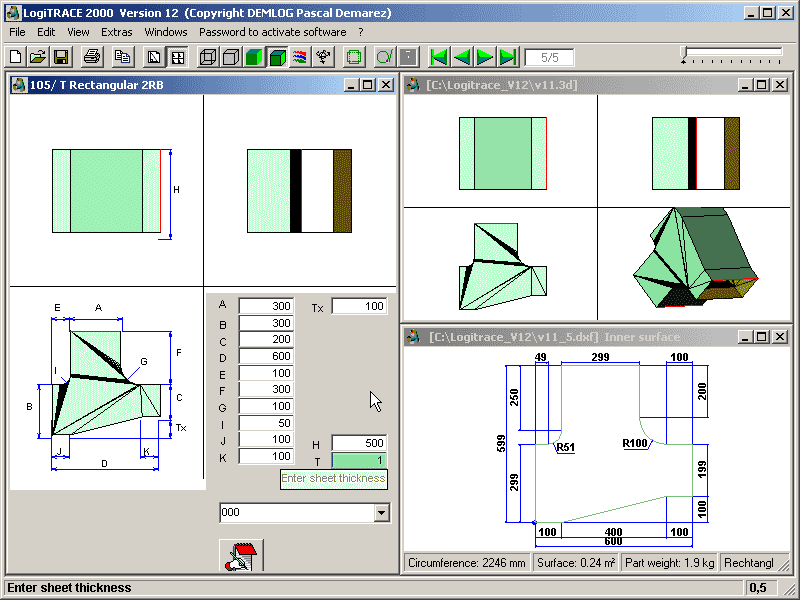The image size is (800, 600).
Task: Select the solid green cube view icon
Action: tap(254, 57)
